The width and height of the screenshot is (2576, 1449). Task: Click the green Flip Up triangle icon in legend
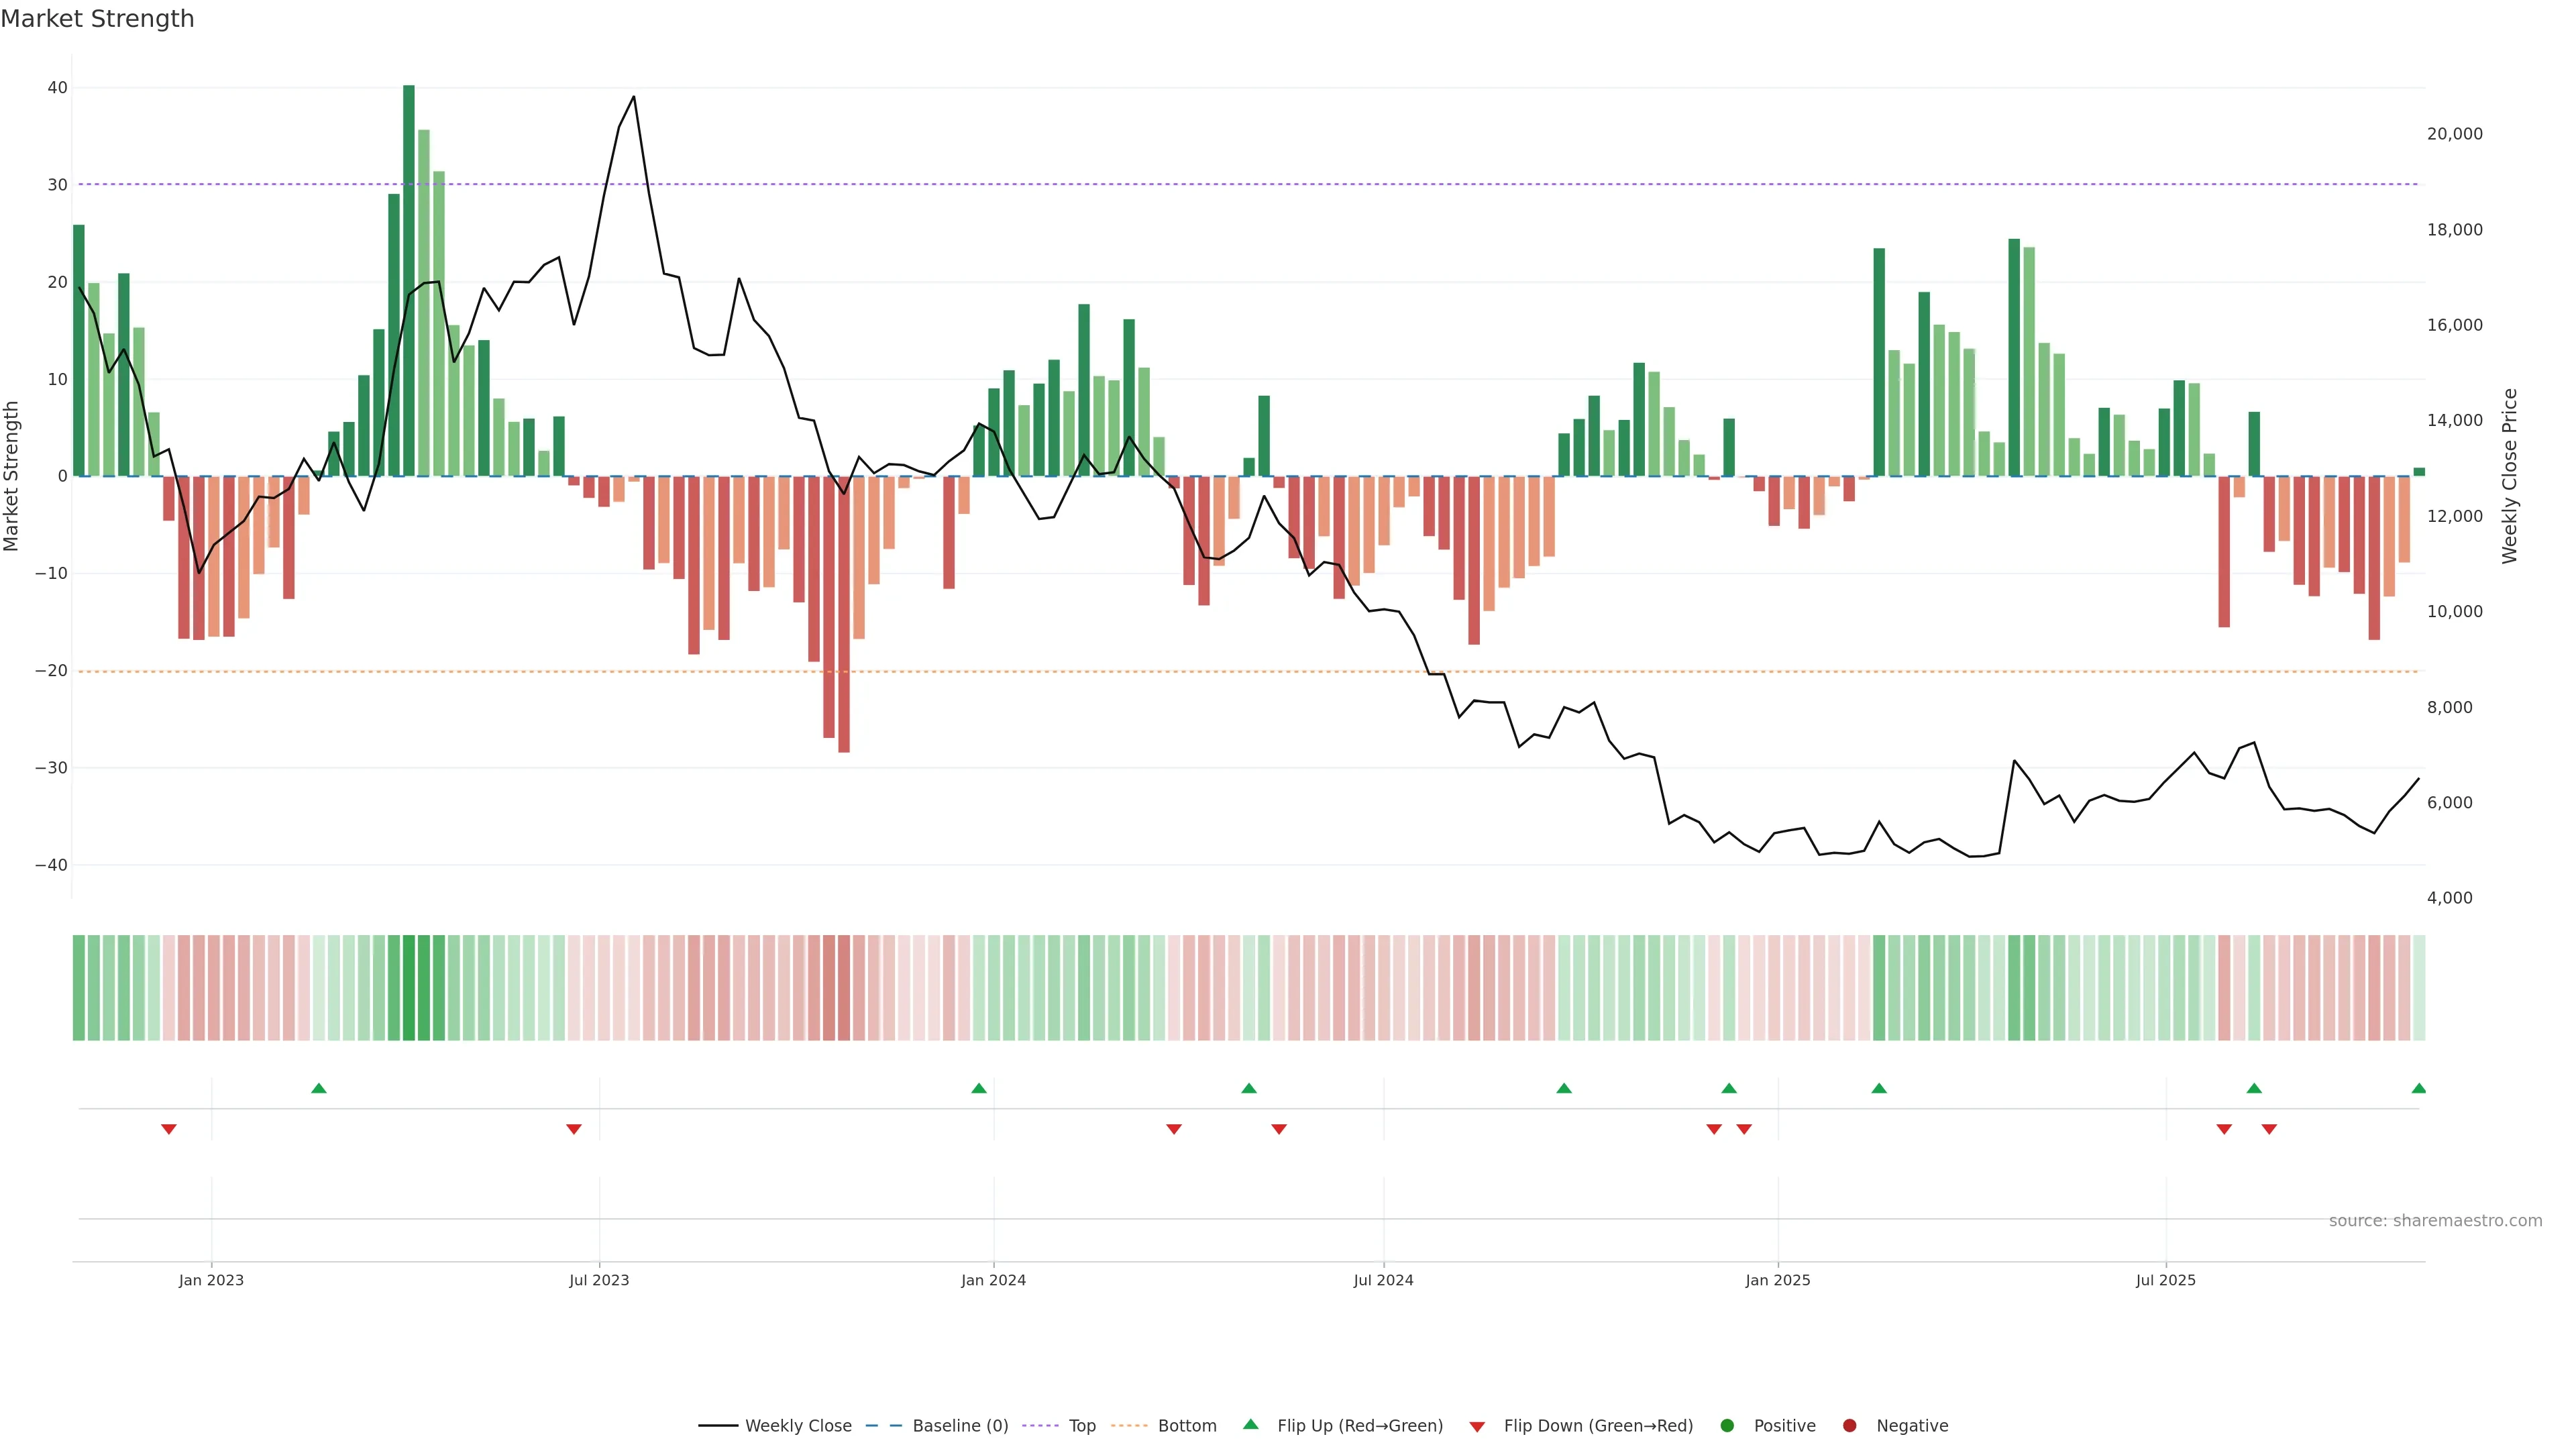[x=1250, y=1424]
